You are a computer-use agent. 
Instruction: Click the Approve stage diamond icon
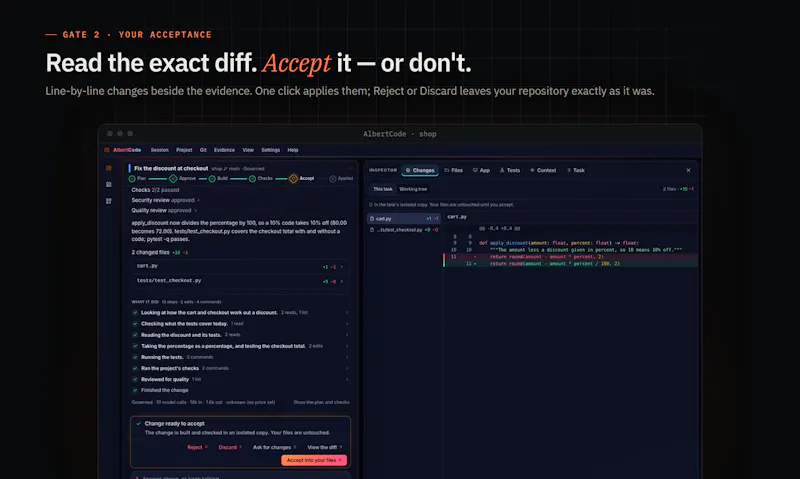173,179
